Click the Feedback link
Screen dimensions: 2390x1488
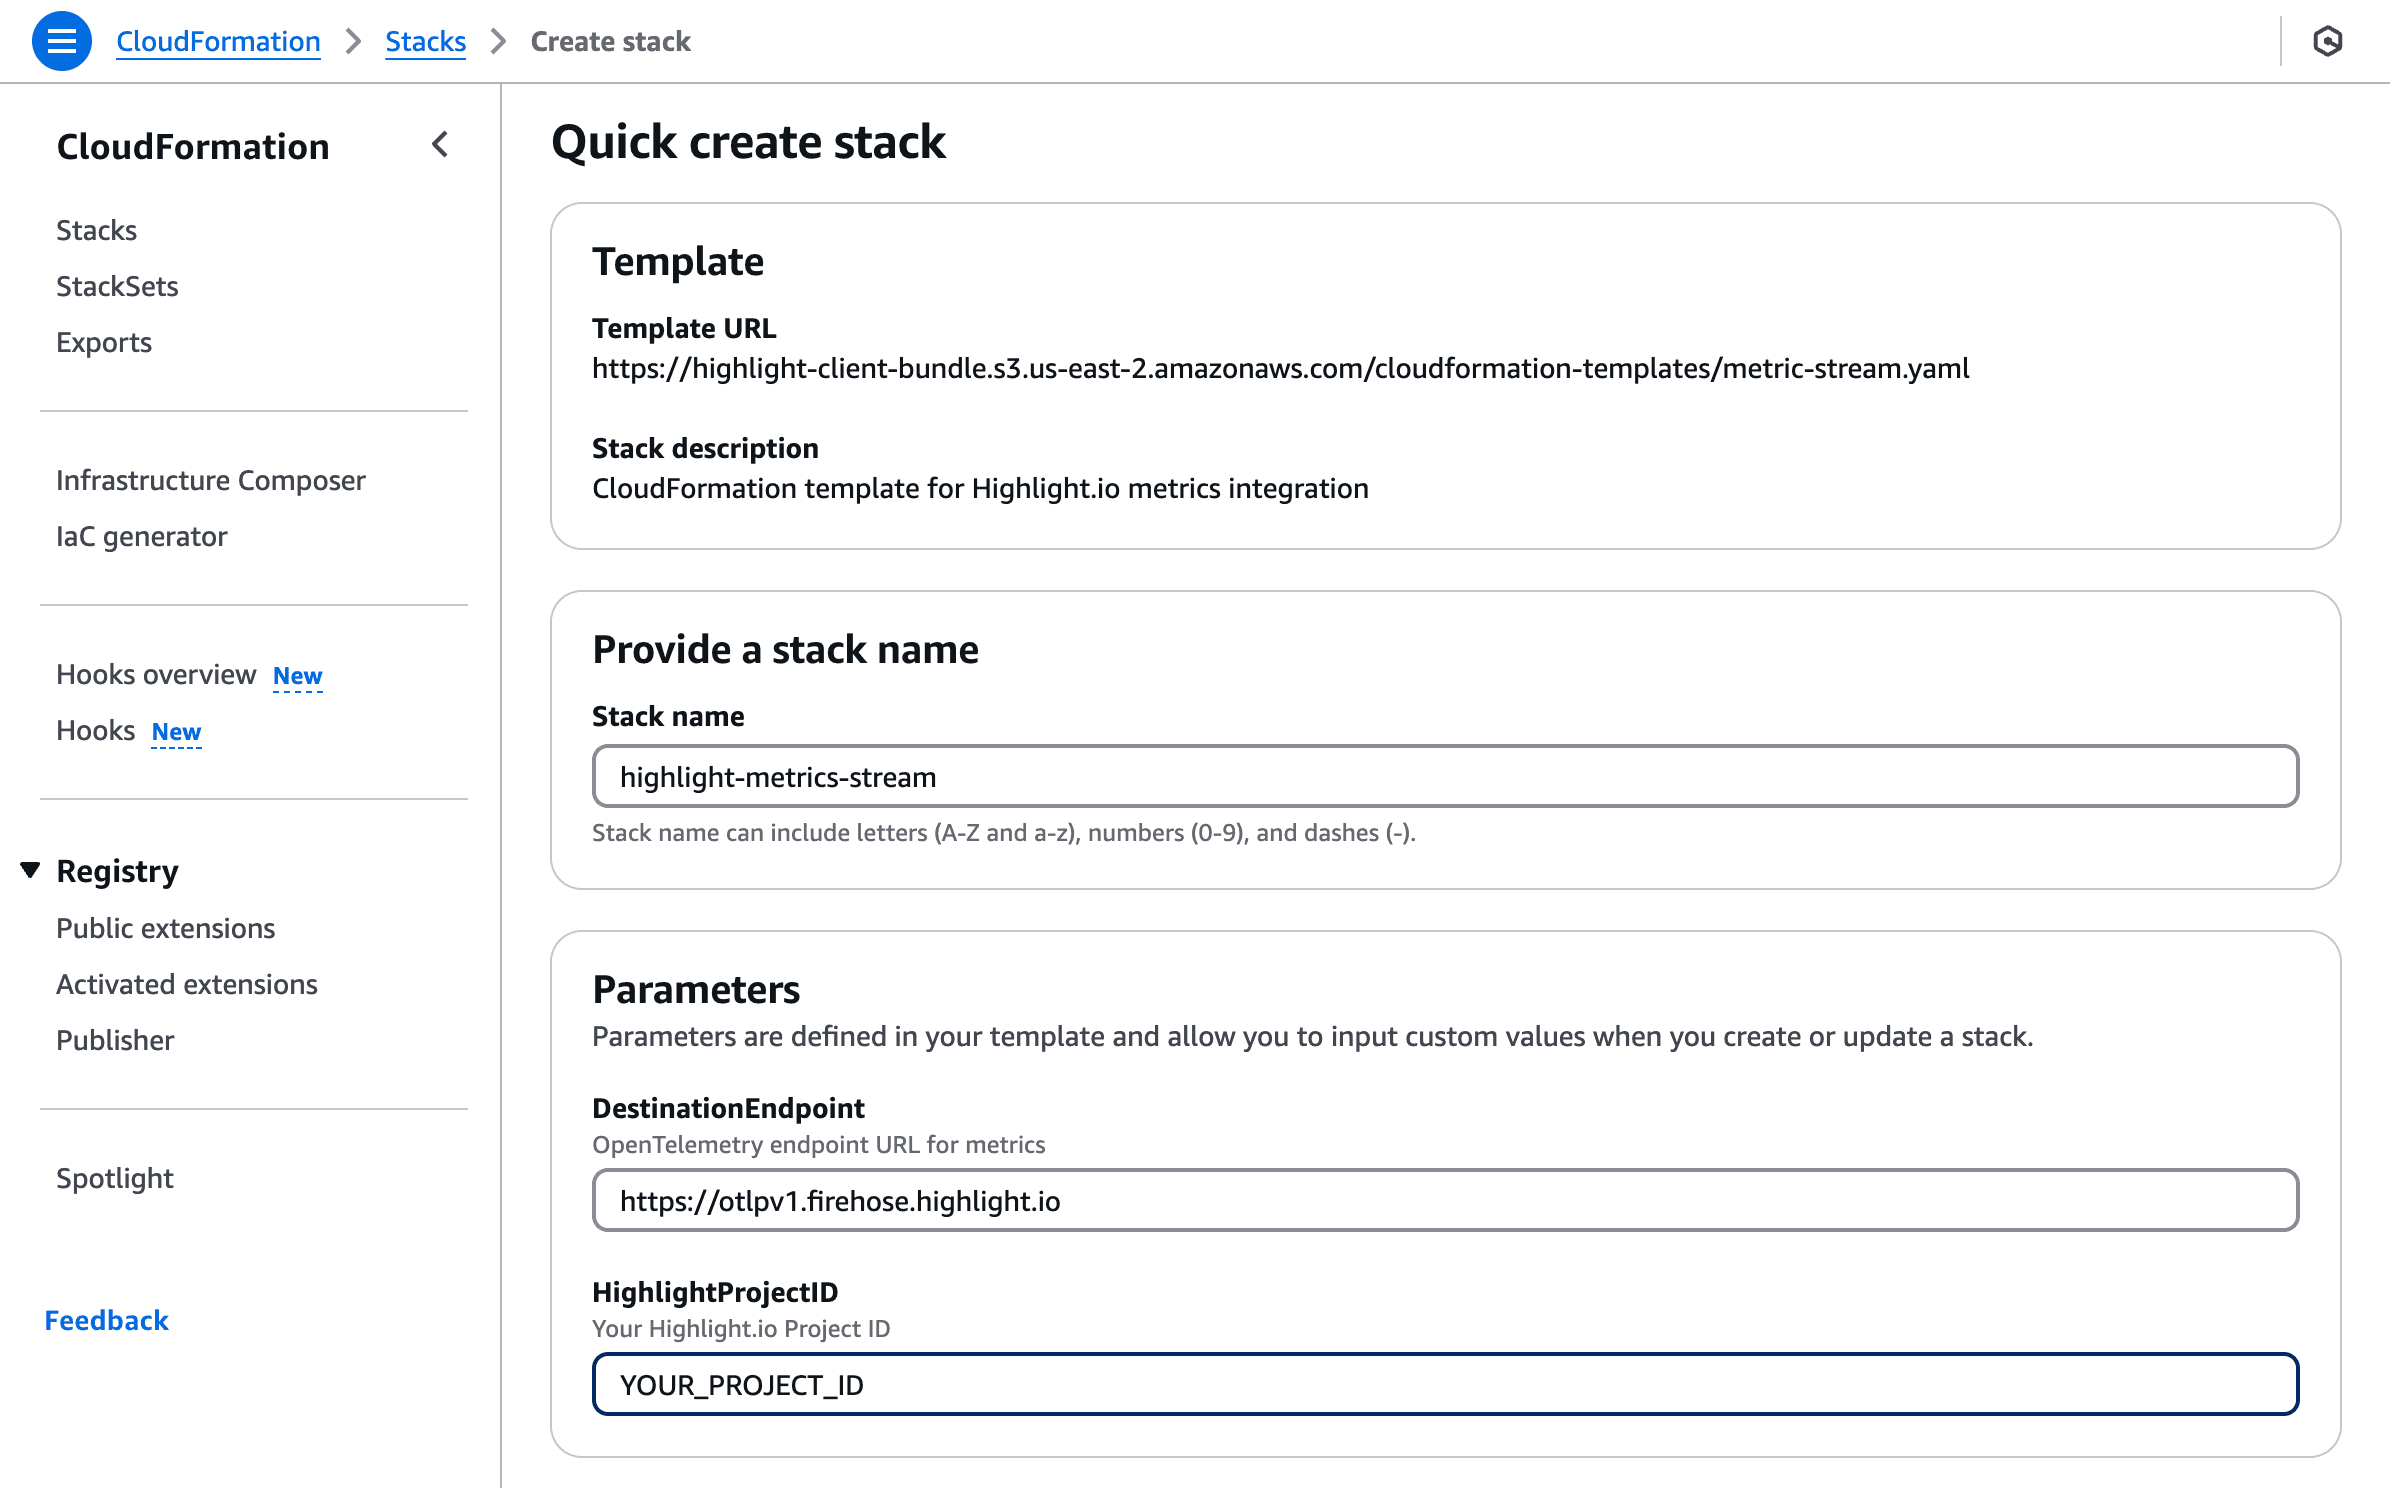coord(106,1320)
